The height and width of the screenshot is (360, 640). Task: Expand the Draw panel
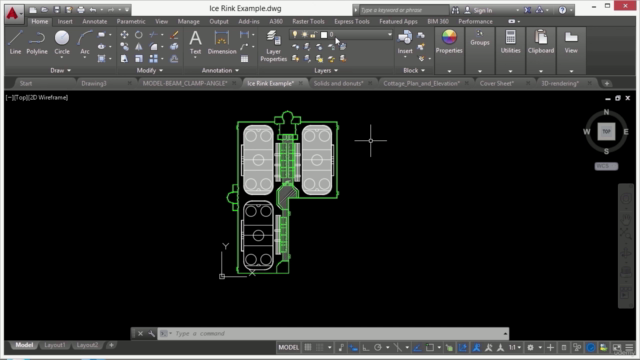60,71
